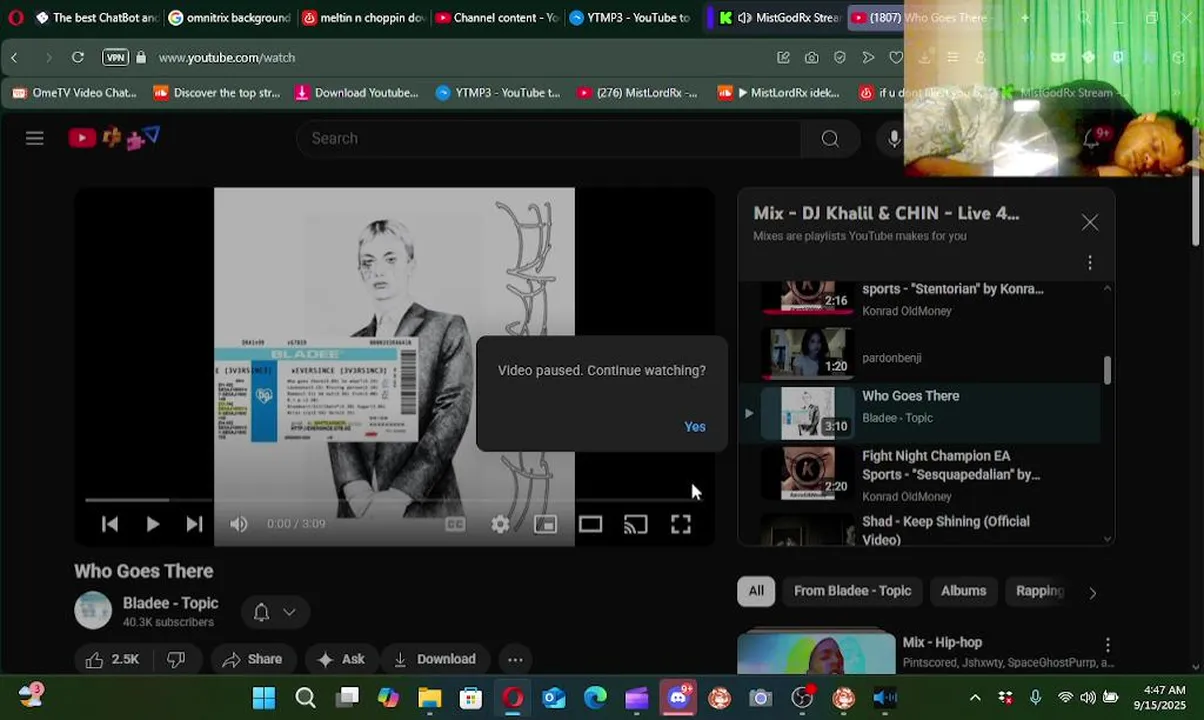Mute the video with the speaker icon

coord(238,524)
